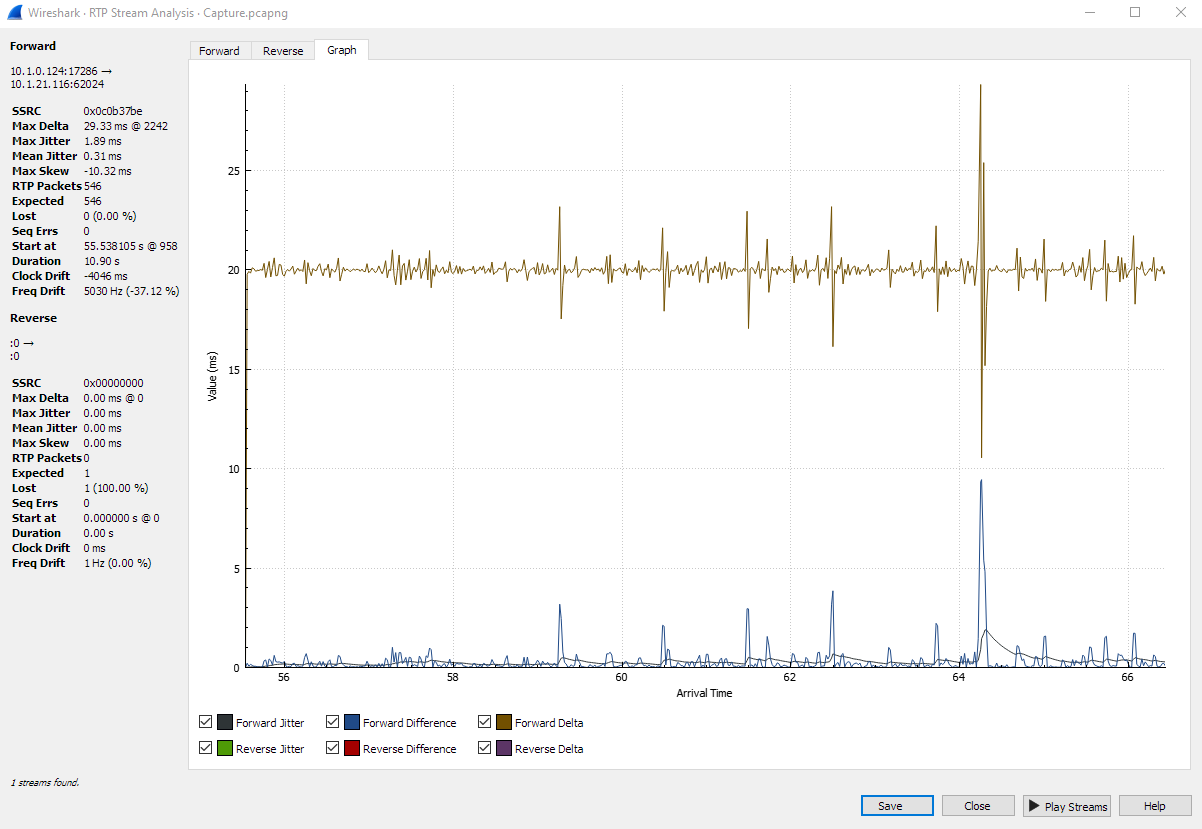The width and height of the screenshot is (1202, 829).
Task: Disable the Forward Difference checkbox
Action: click(332, 721)
